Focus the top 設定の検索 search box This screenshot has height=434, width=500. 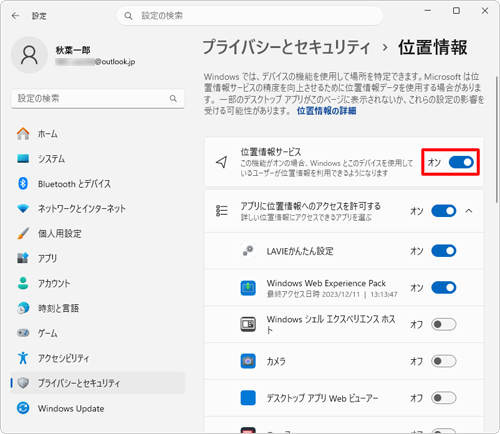(250, 16)
